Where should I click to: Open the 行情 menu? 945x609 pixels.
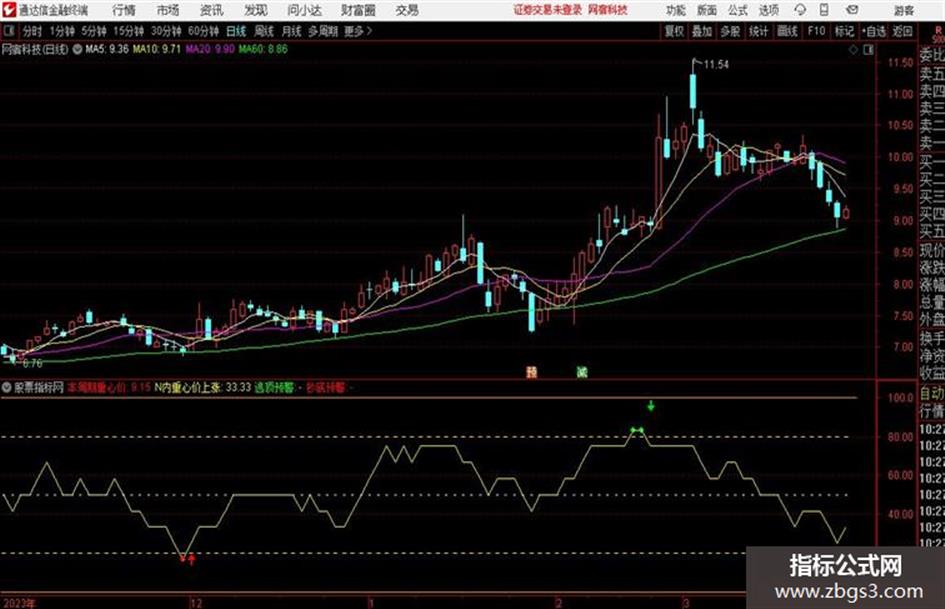(124, 10)
